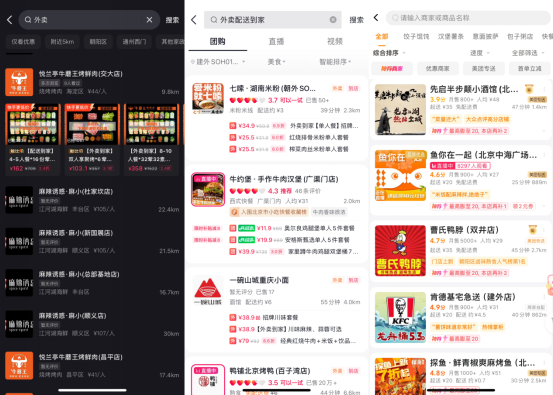Click the 外卖配送到家 search input
Image resolution: width=553 pixels, height=395 pixels.
(273, 20)
